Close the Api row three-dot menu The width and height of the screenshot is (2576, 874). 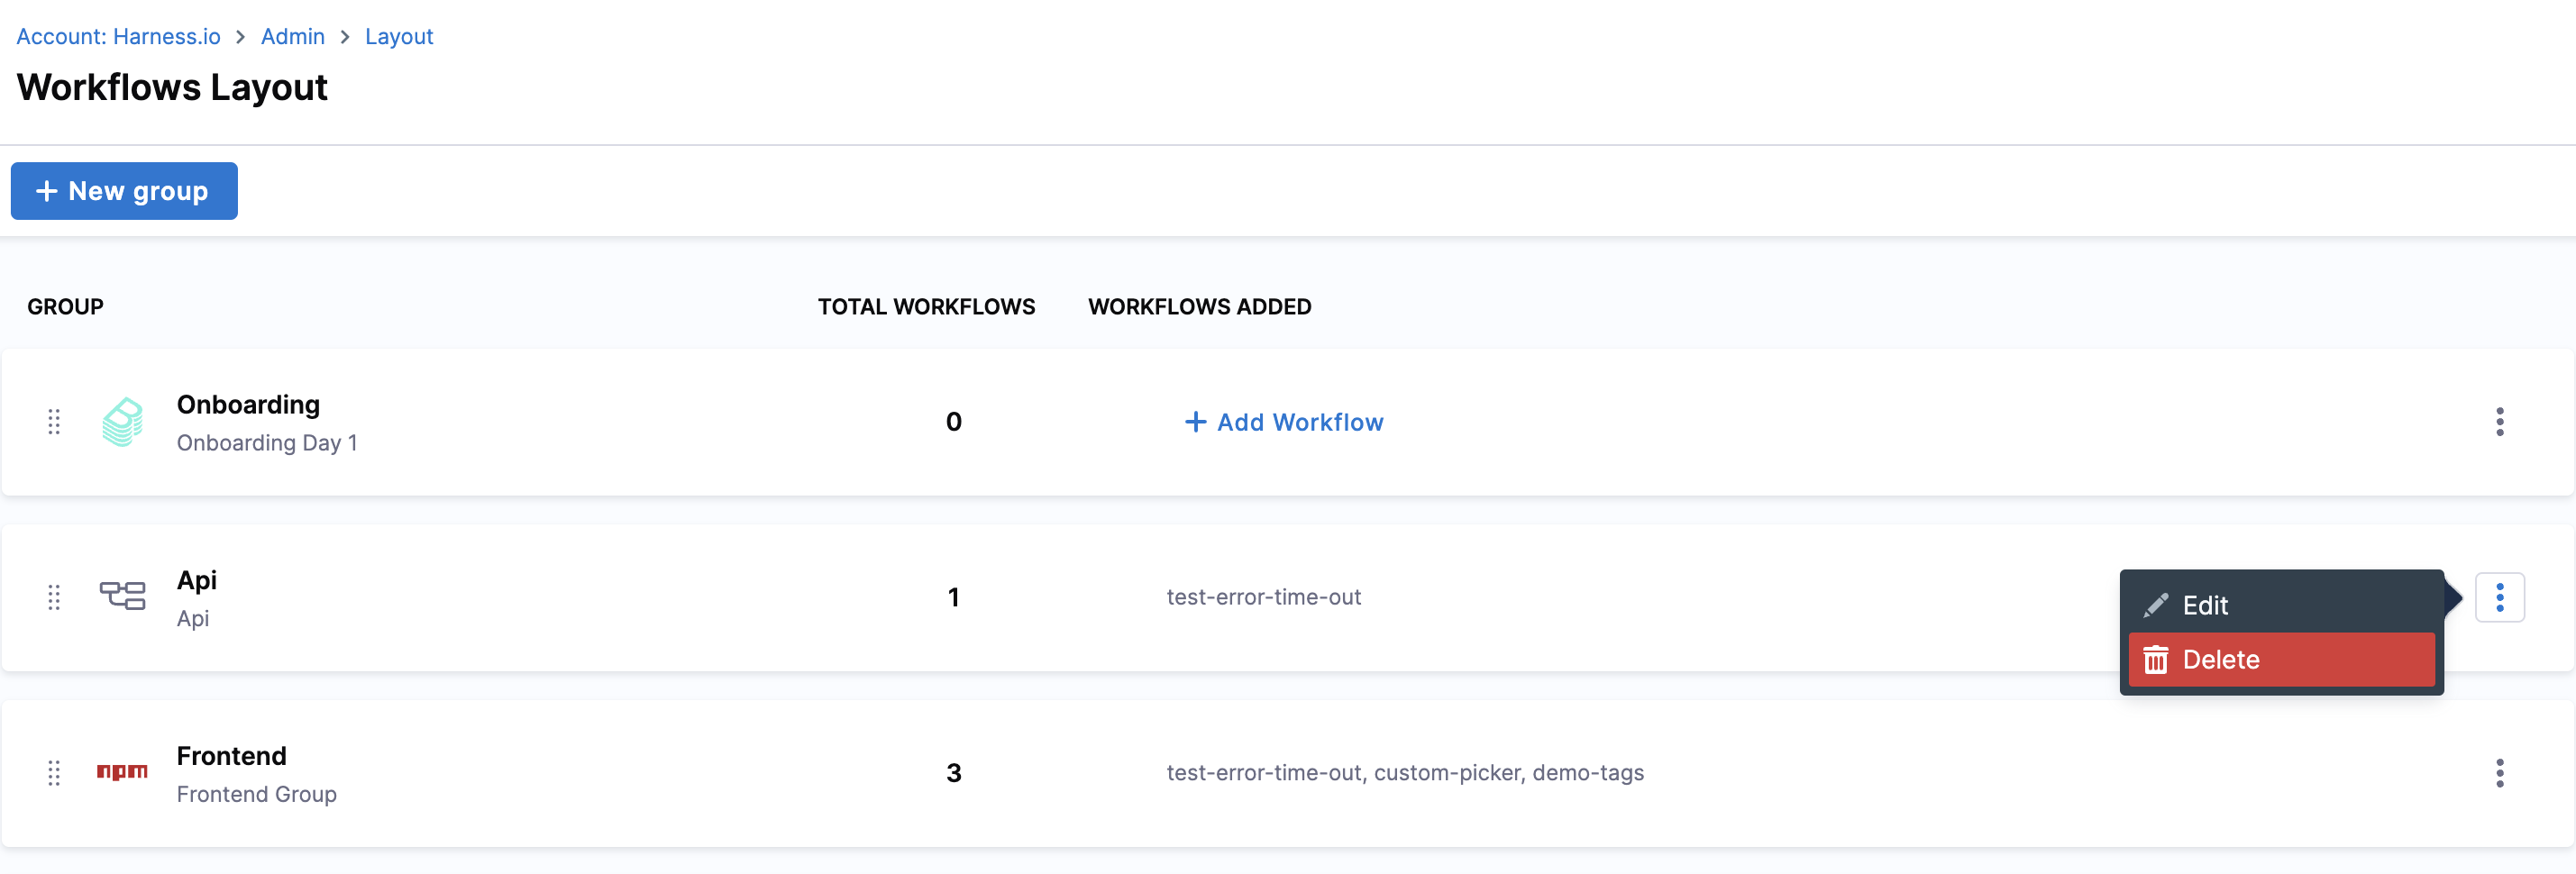(2499, 597)
